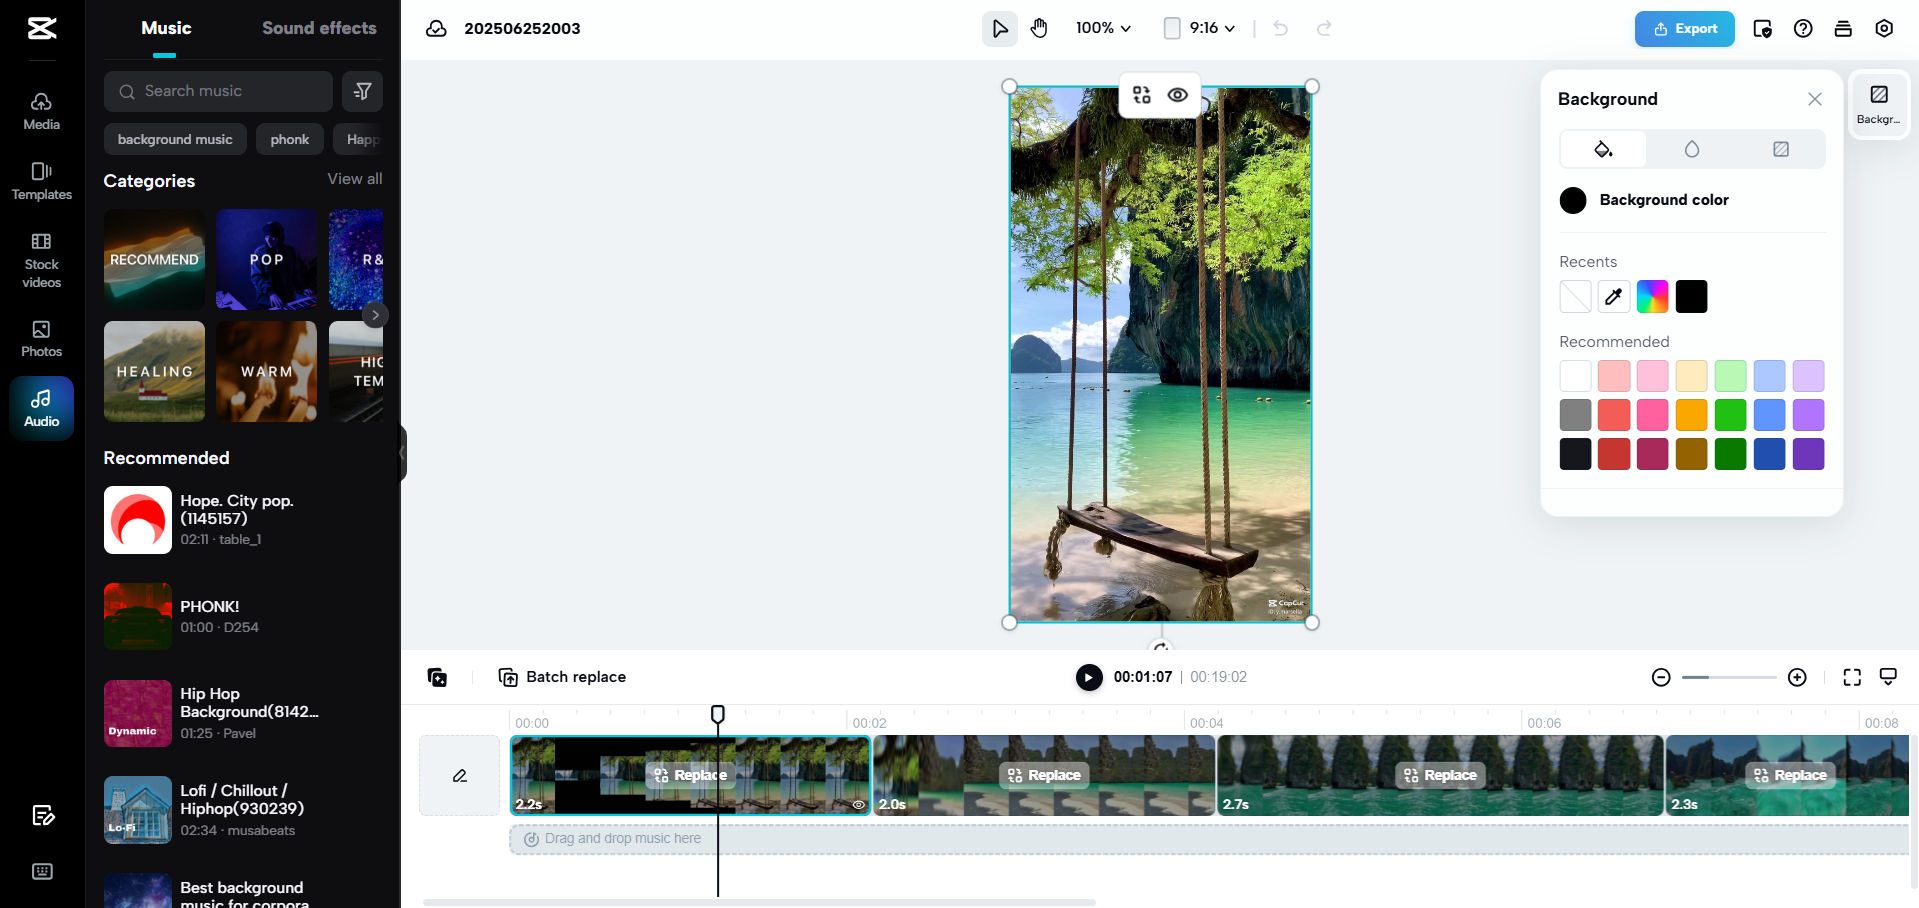1919x908 pixels.
Task: Select the Cursor tool above the preview
Action: [x=999, y=28]
